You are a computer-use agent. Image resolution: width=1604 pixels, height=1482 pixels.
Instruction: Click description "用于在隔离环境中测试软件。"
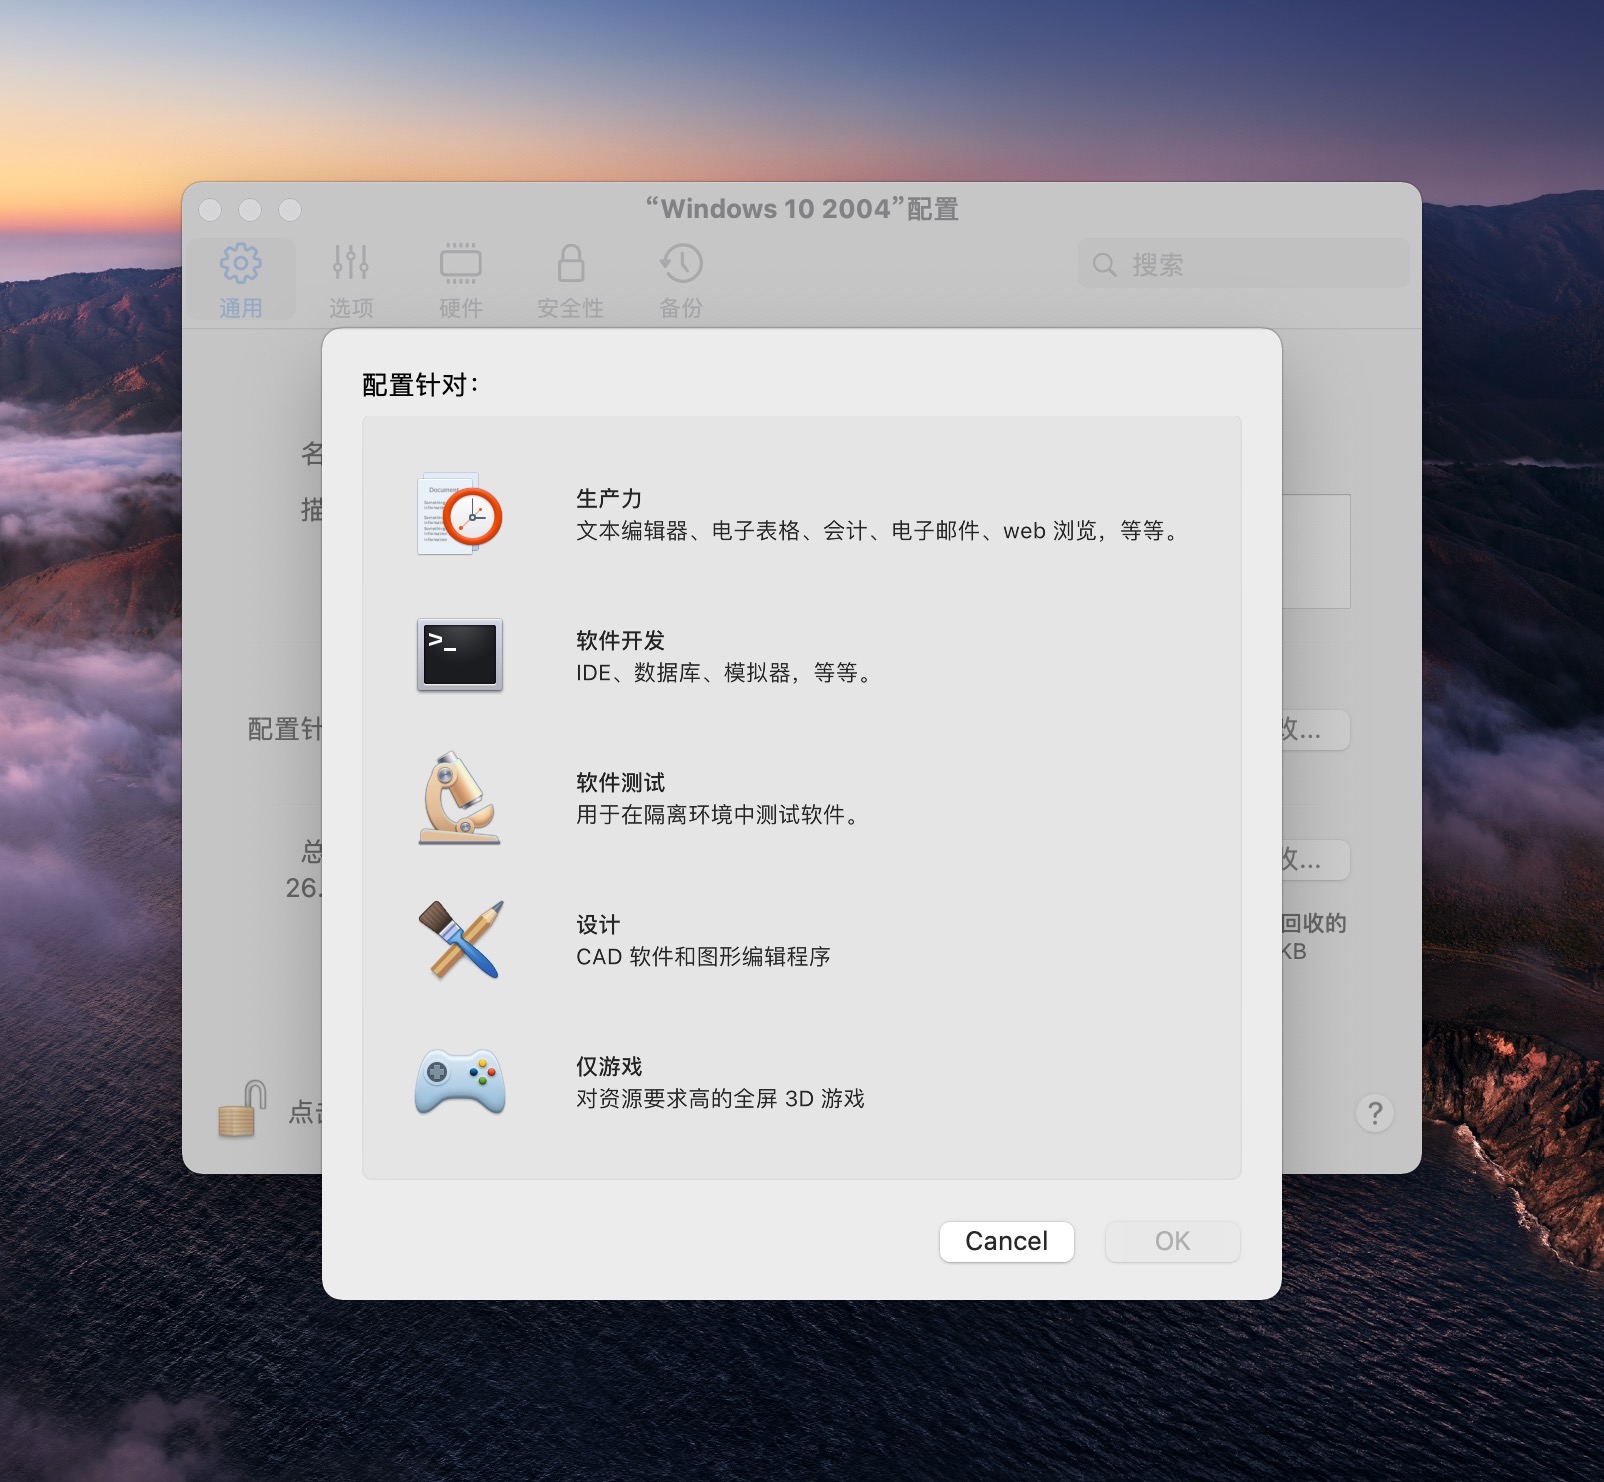(717, 815)
